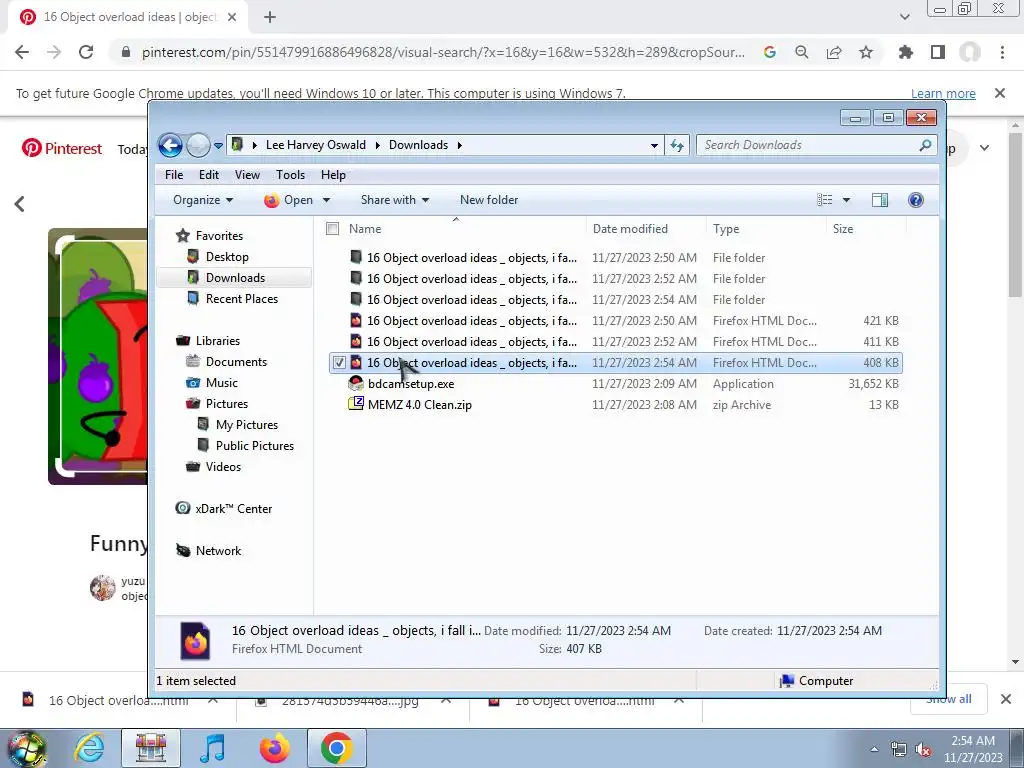Click Learn more link in Chrome infobar
This screenshot has width=1024, height=768.
[943, 93]
